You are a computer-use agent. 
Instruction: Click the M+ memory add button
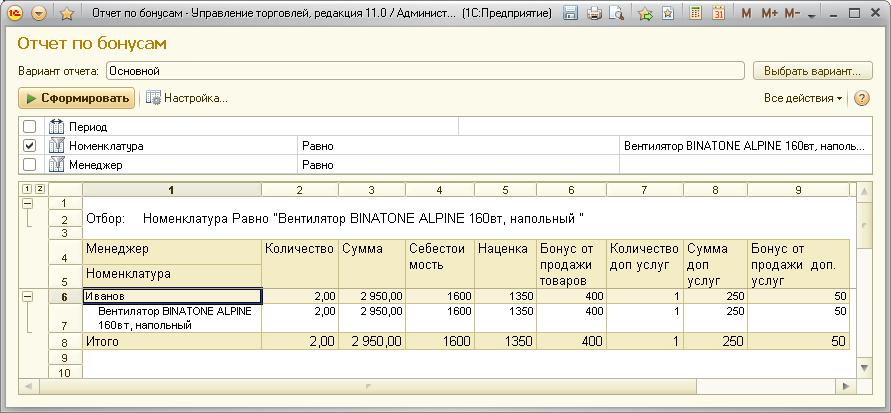769,14
